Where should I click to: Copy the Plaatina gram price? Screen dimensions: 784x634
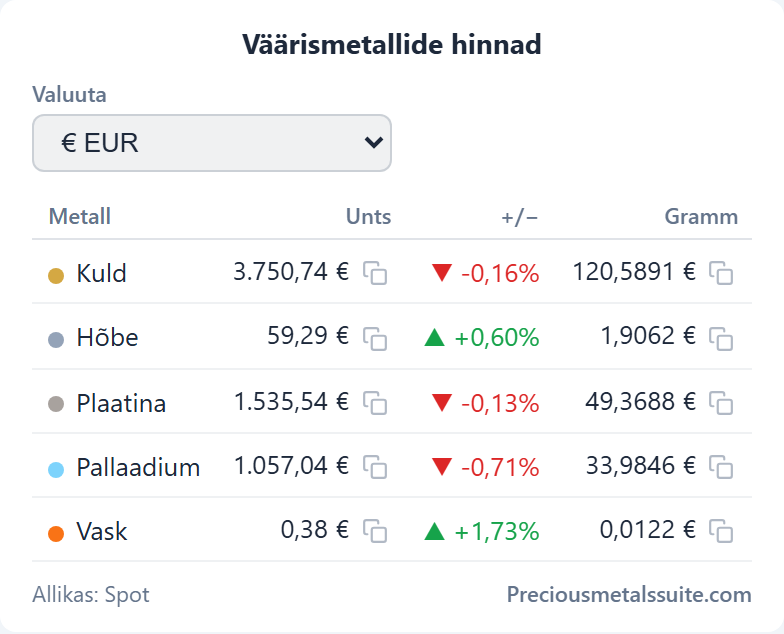(721, 403)
